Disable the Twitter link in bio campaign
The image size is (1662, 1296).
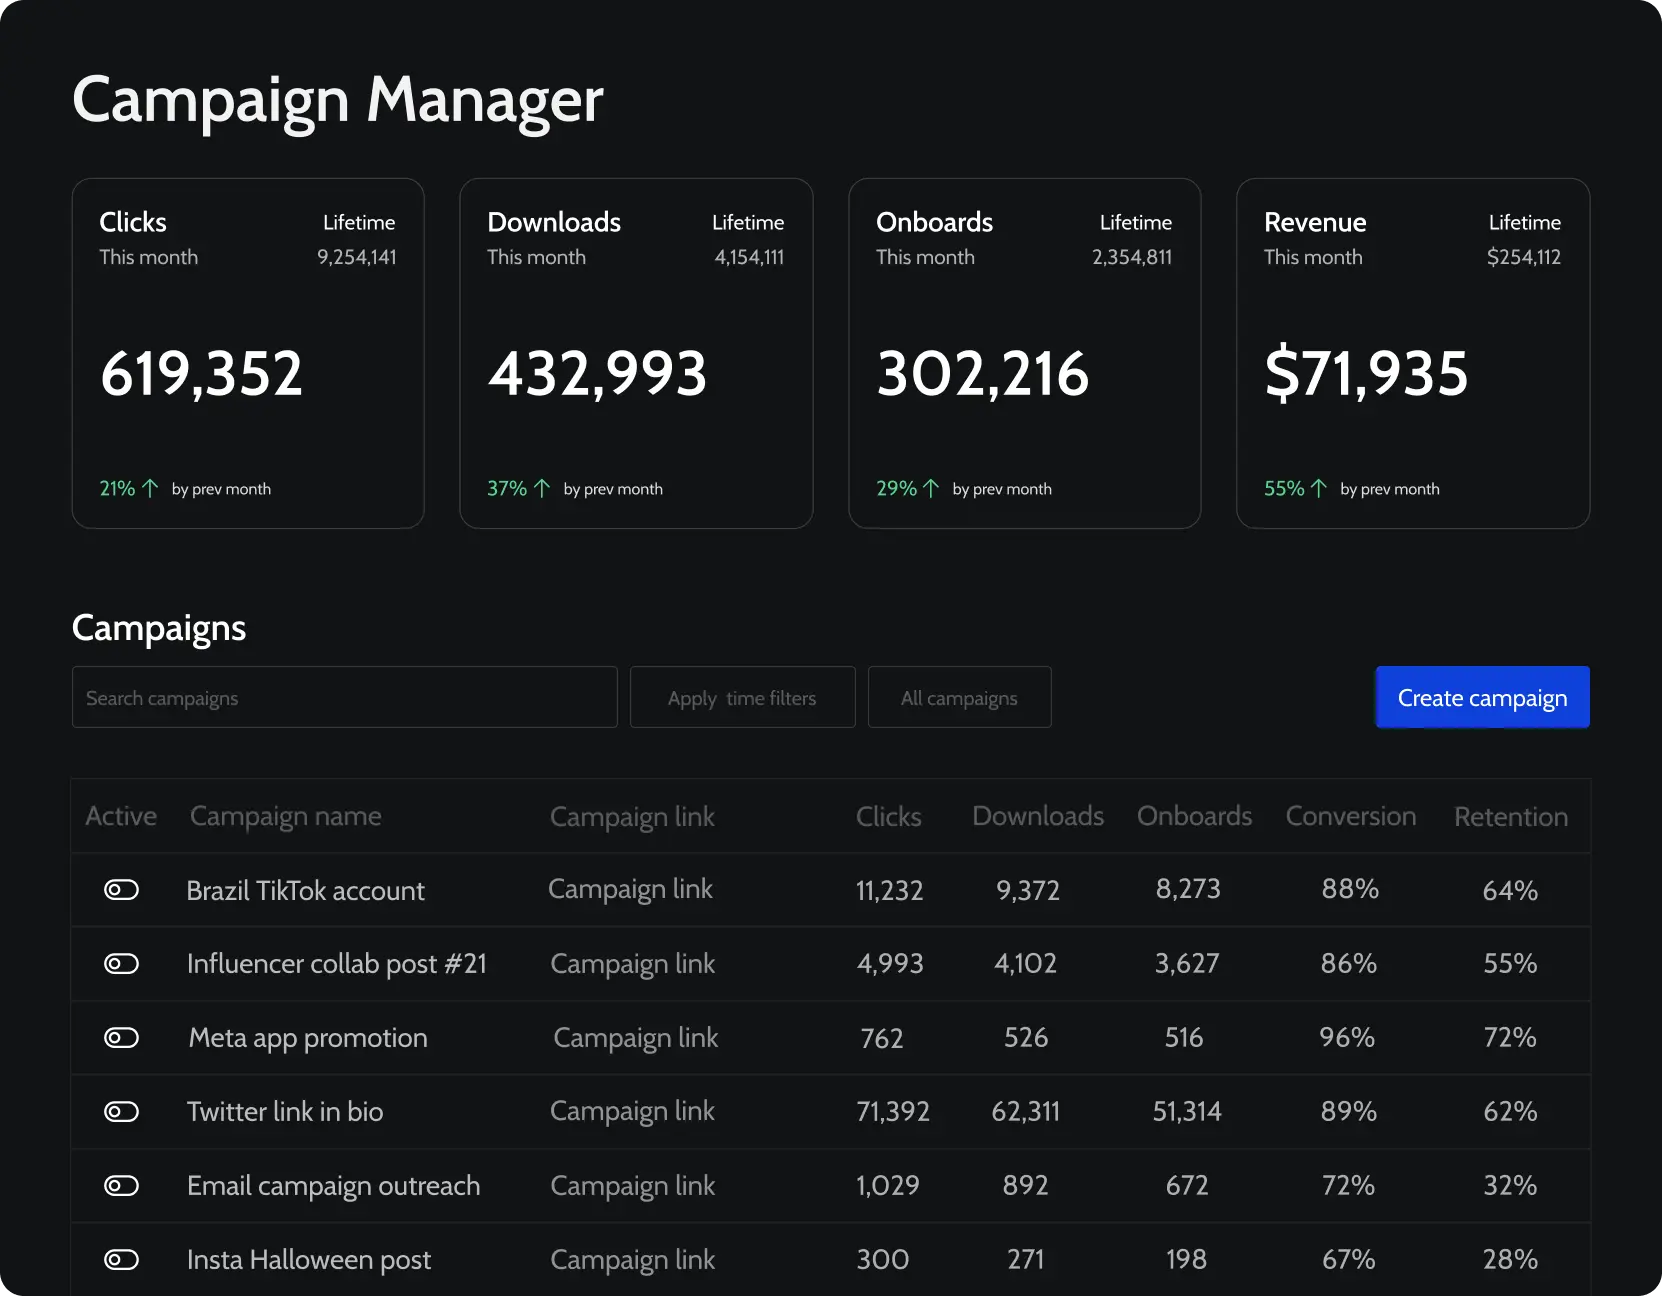click(x=120, y=1111)
